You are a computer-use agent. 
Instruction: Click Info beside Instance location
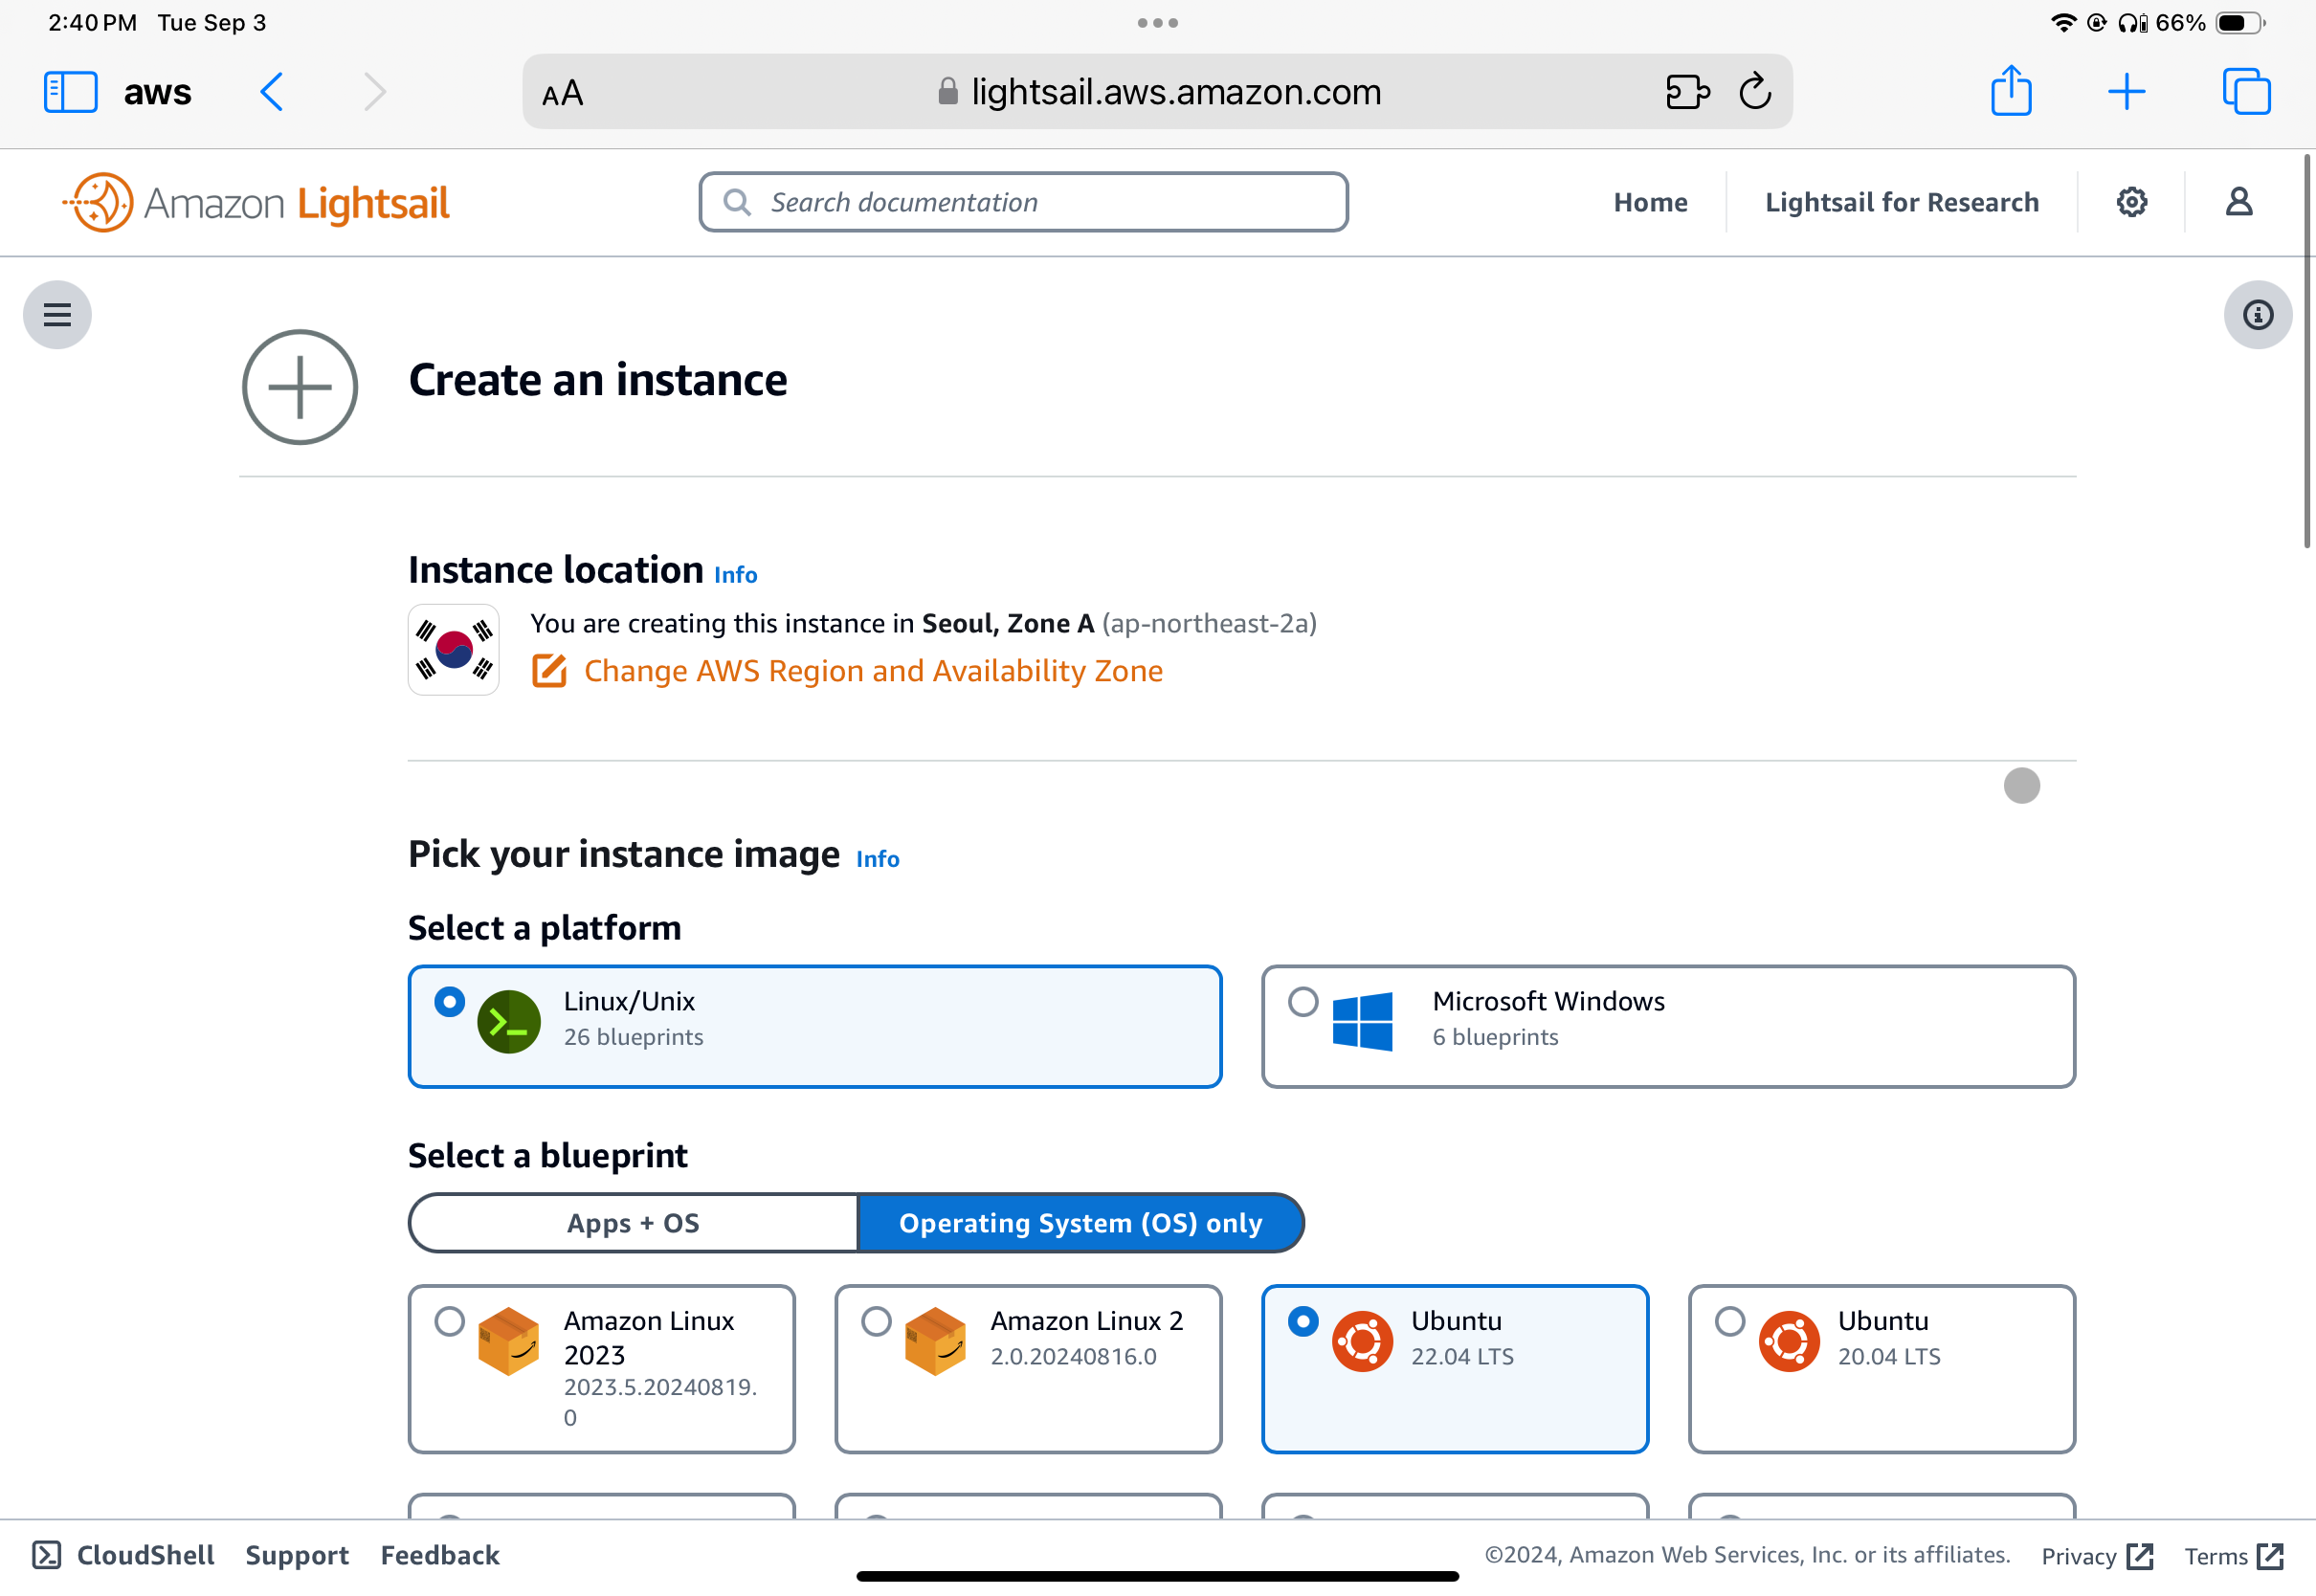[x=735, y=574]
